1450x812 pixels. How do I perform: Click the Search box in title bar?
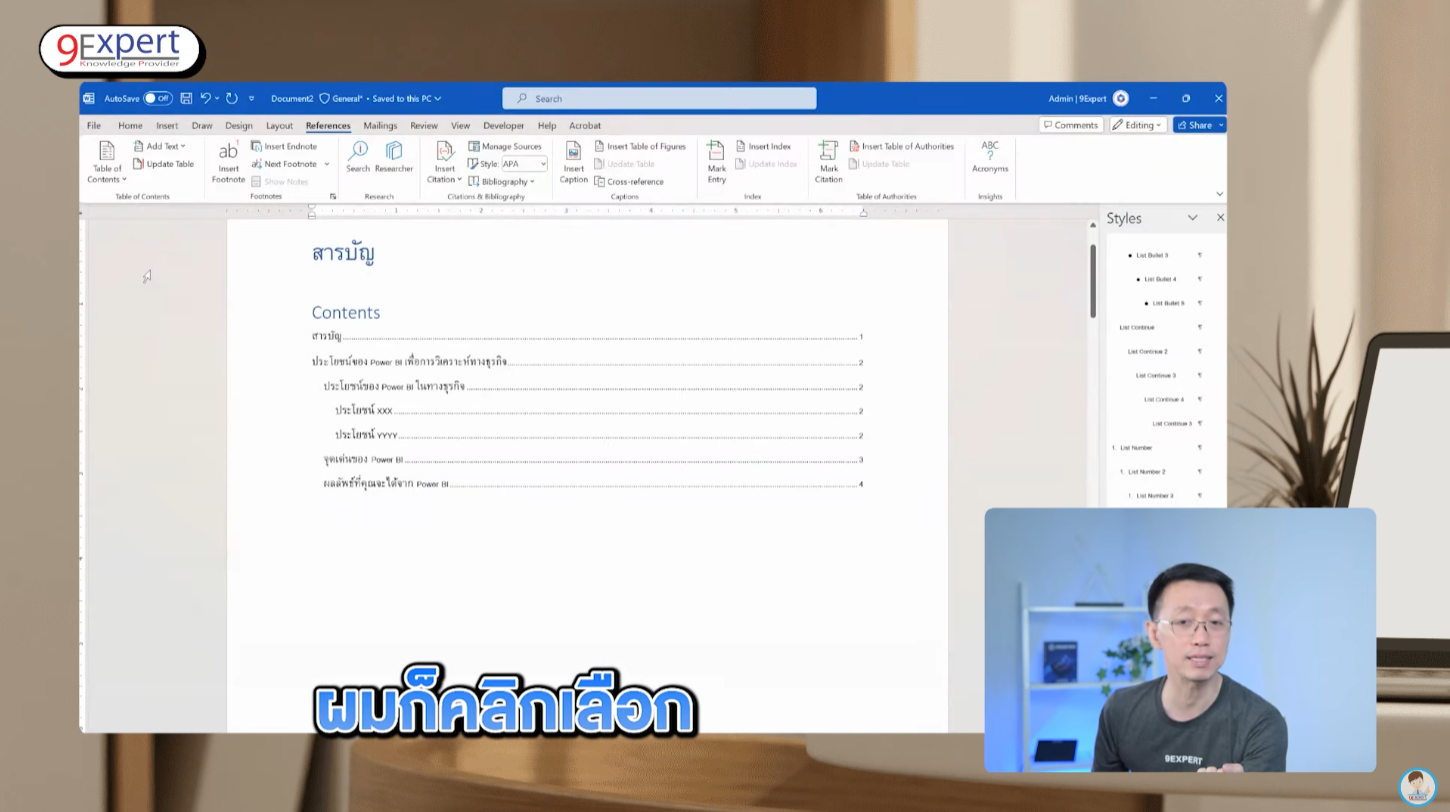coord(659,99)
